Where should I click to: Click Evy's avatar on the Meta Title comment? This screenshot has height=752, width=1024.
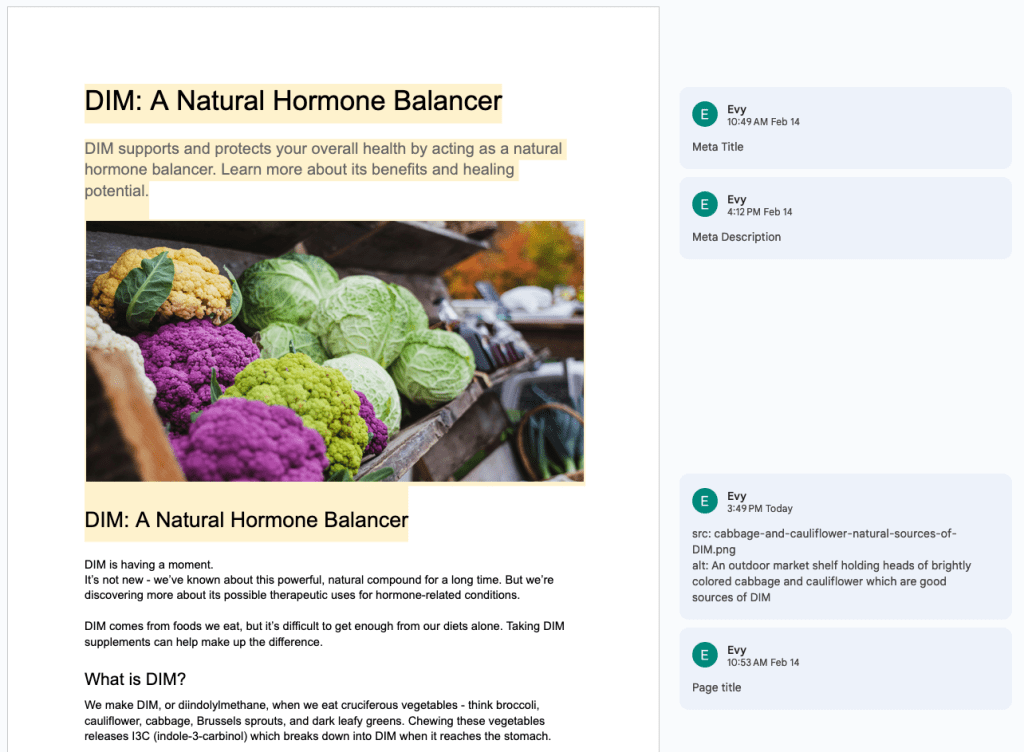point(705,114)
